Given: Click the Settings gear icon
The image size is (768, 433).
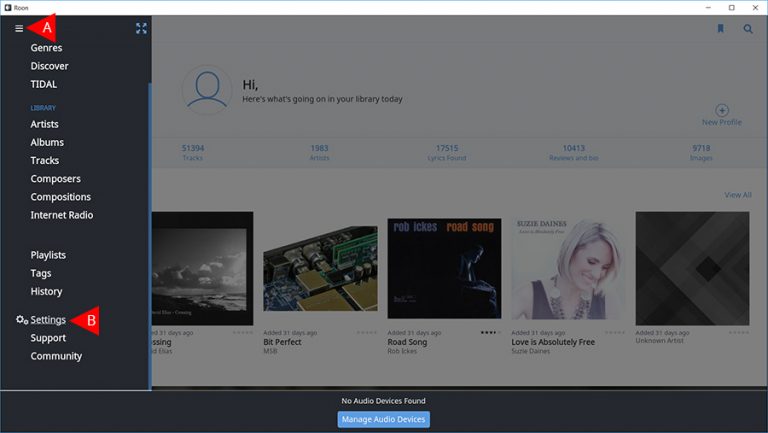Looking at the screenshot, I should (21, 320).
